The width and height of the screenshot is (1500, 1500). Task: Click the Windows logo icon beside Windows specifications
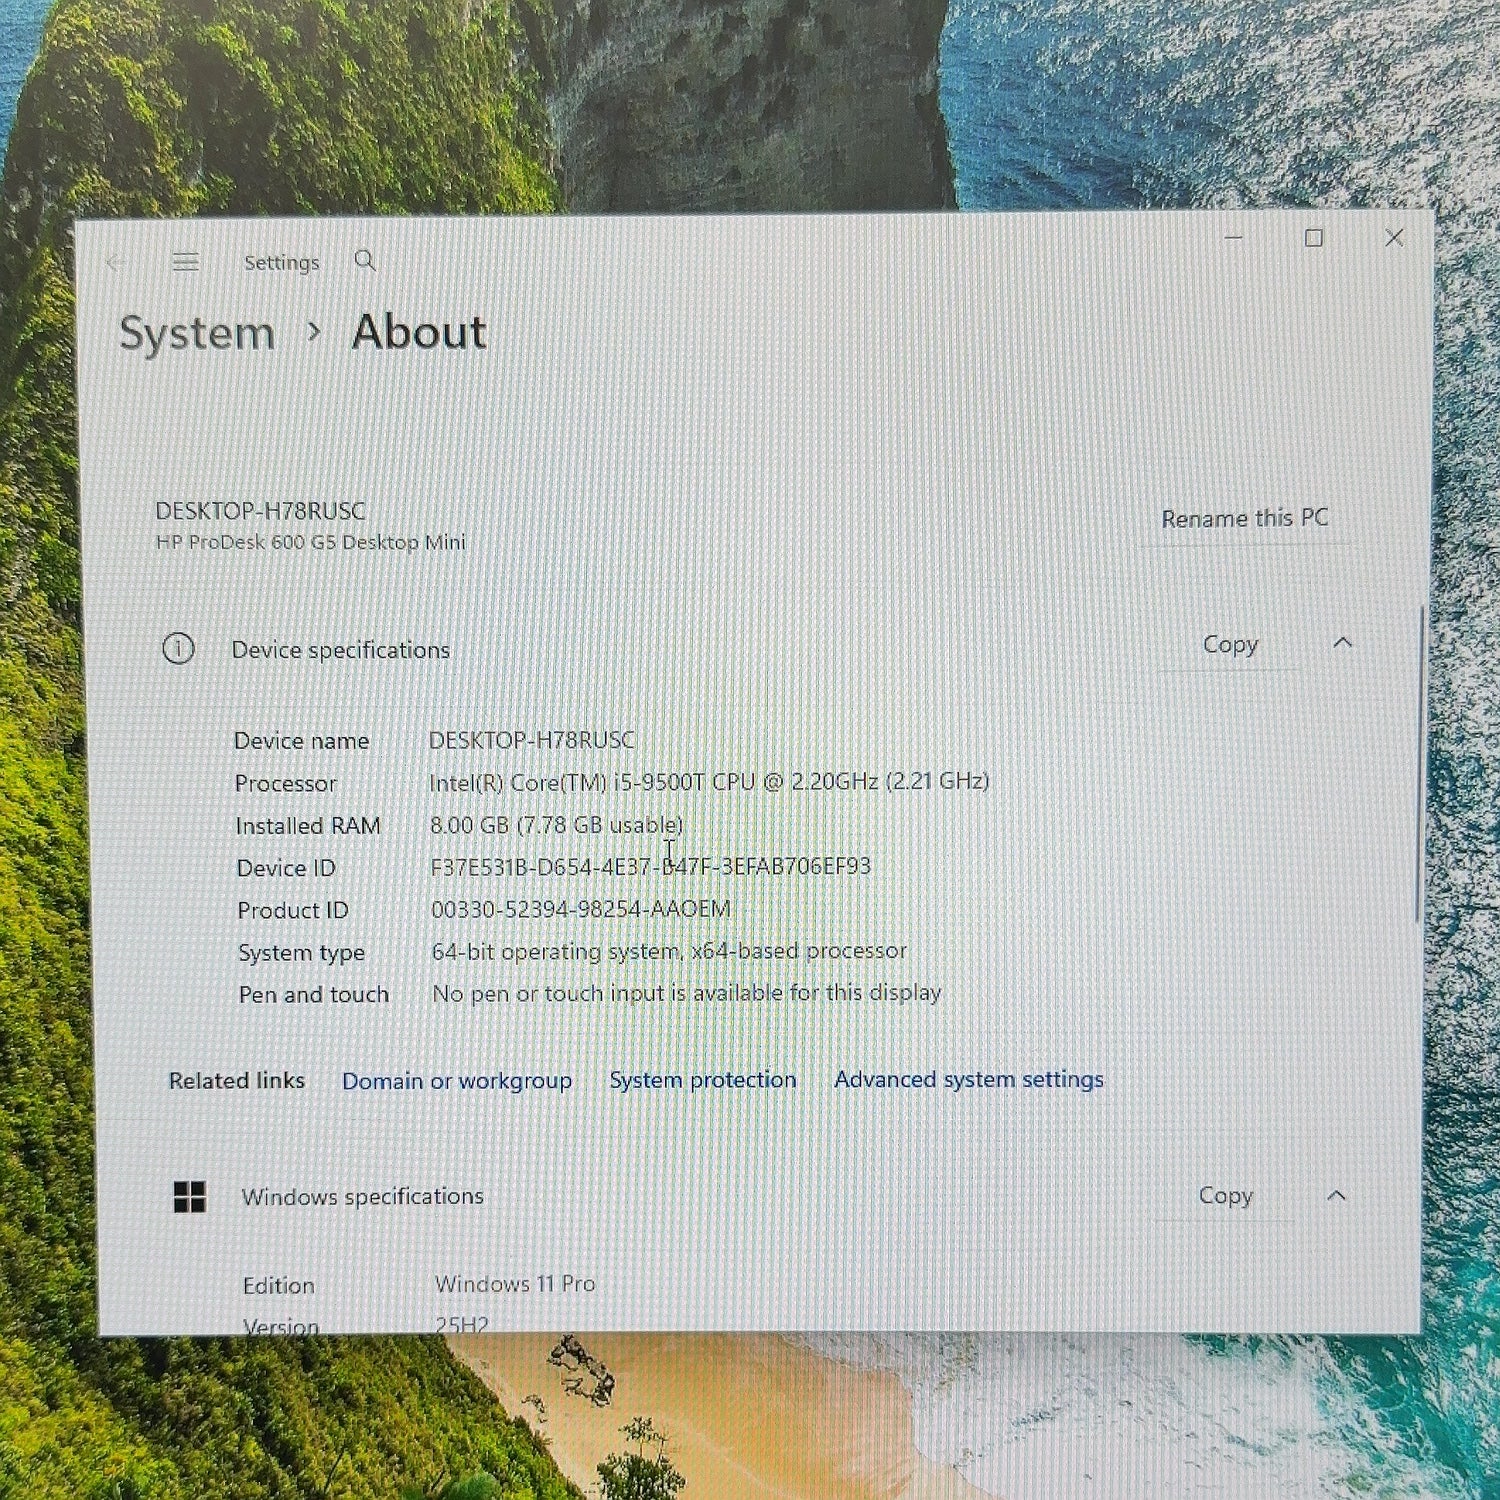(x=189, y=1196)
